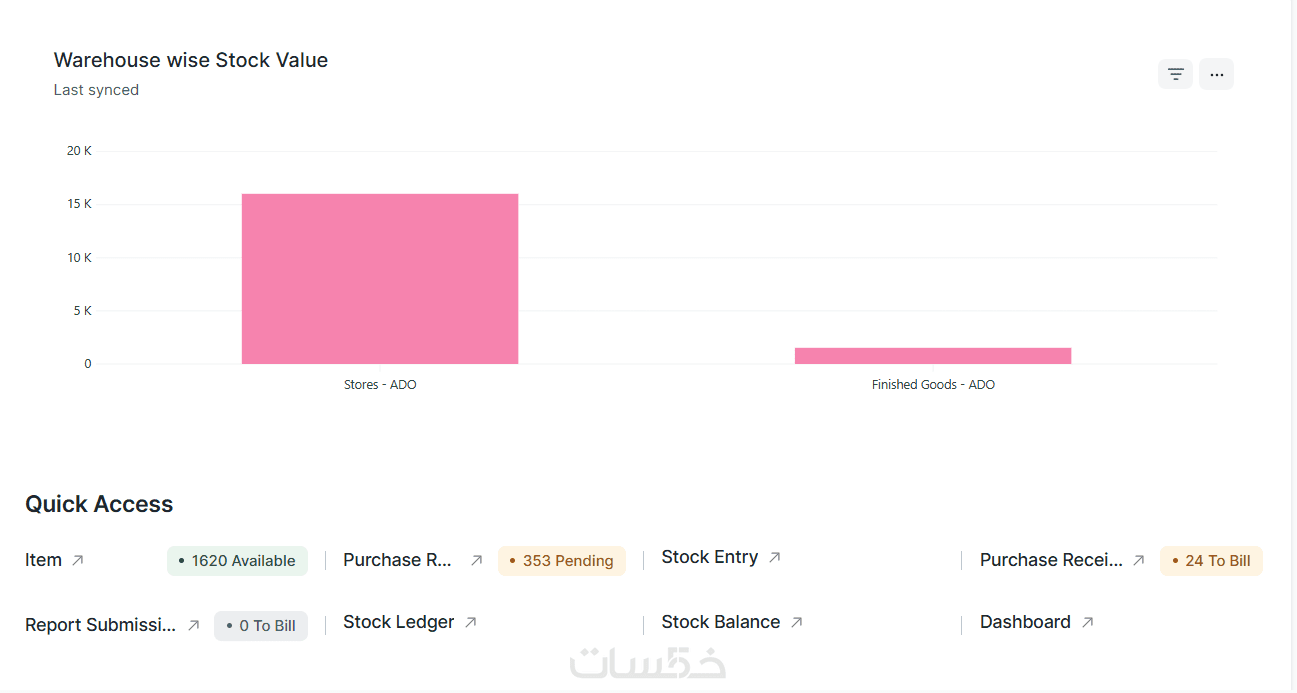This screenshot has height=693, width=1297.
Task: Click the 0 To Bill badge
Action: coord(261,626)
